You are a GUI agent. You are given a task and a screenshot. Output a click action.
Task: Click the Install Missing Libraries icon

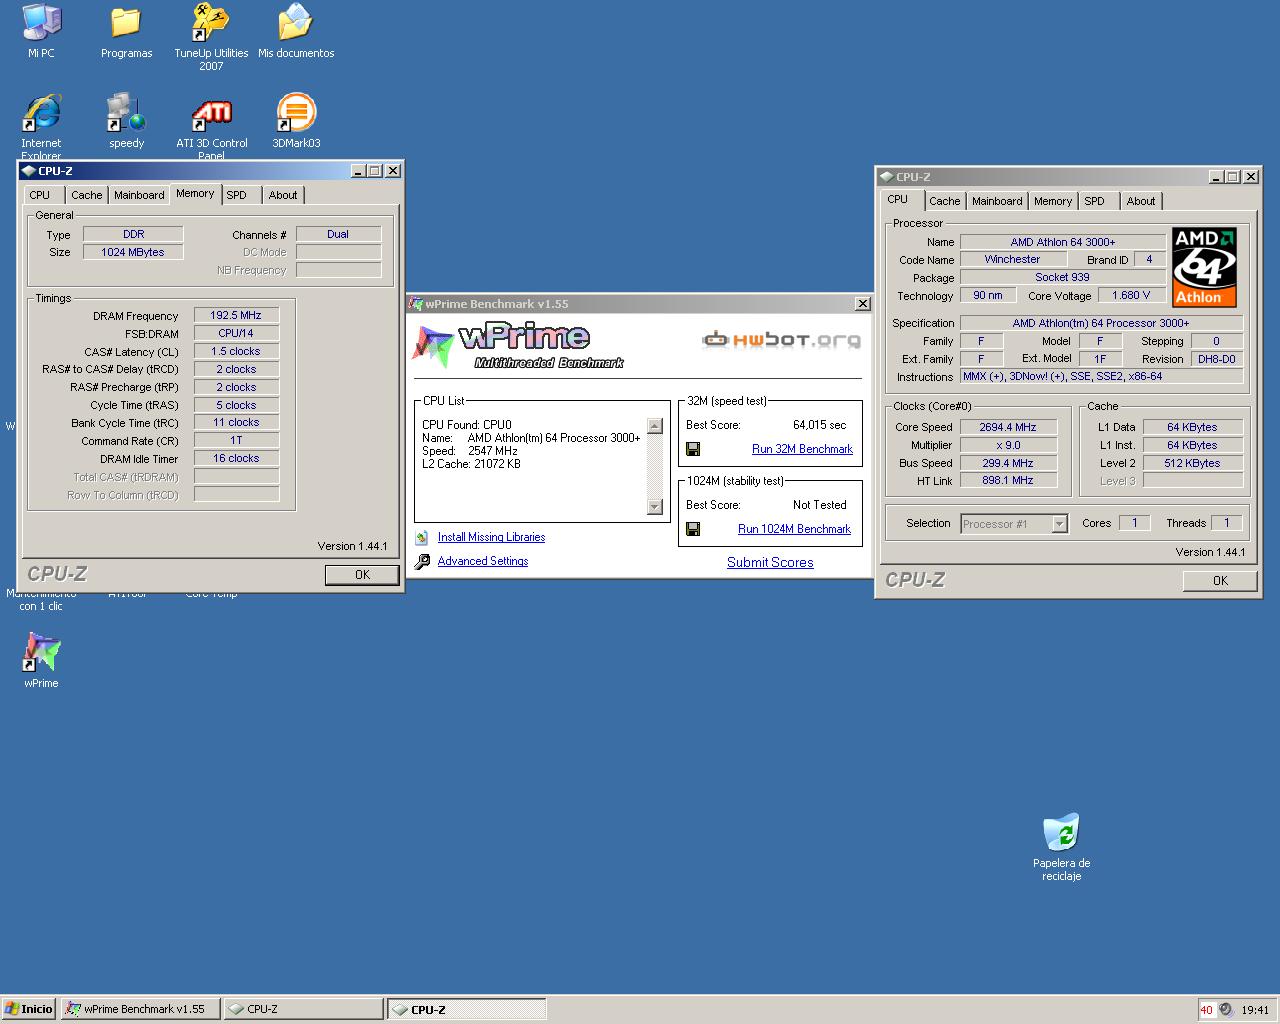[x=422, y=537]
